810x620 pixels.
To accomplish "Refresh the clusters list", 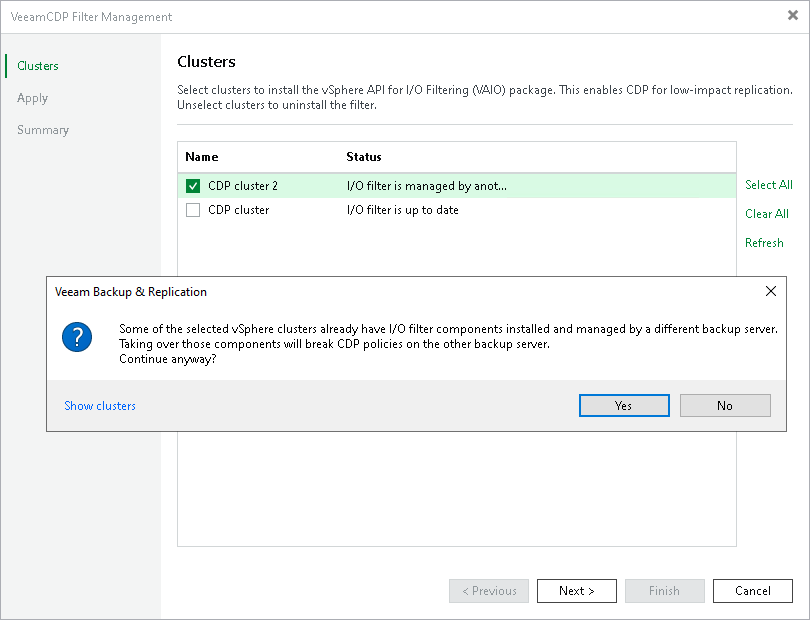I will click(764, 243).
